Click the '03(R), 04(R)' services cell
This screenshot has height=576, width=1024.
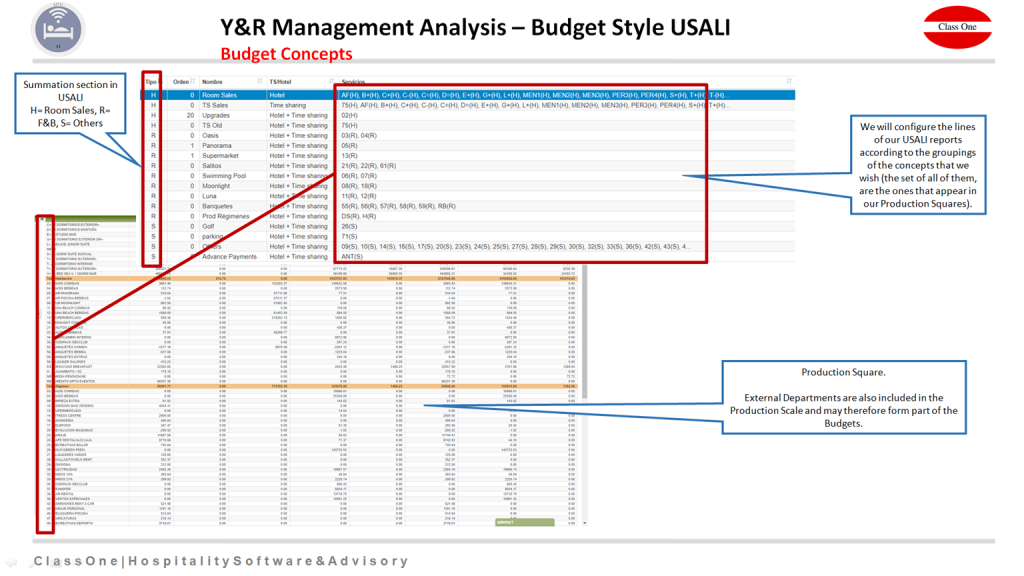(359, 136)
